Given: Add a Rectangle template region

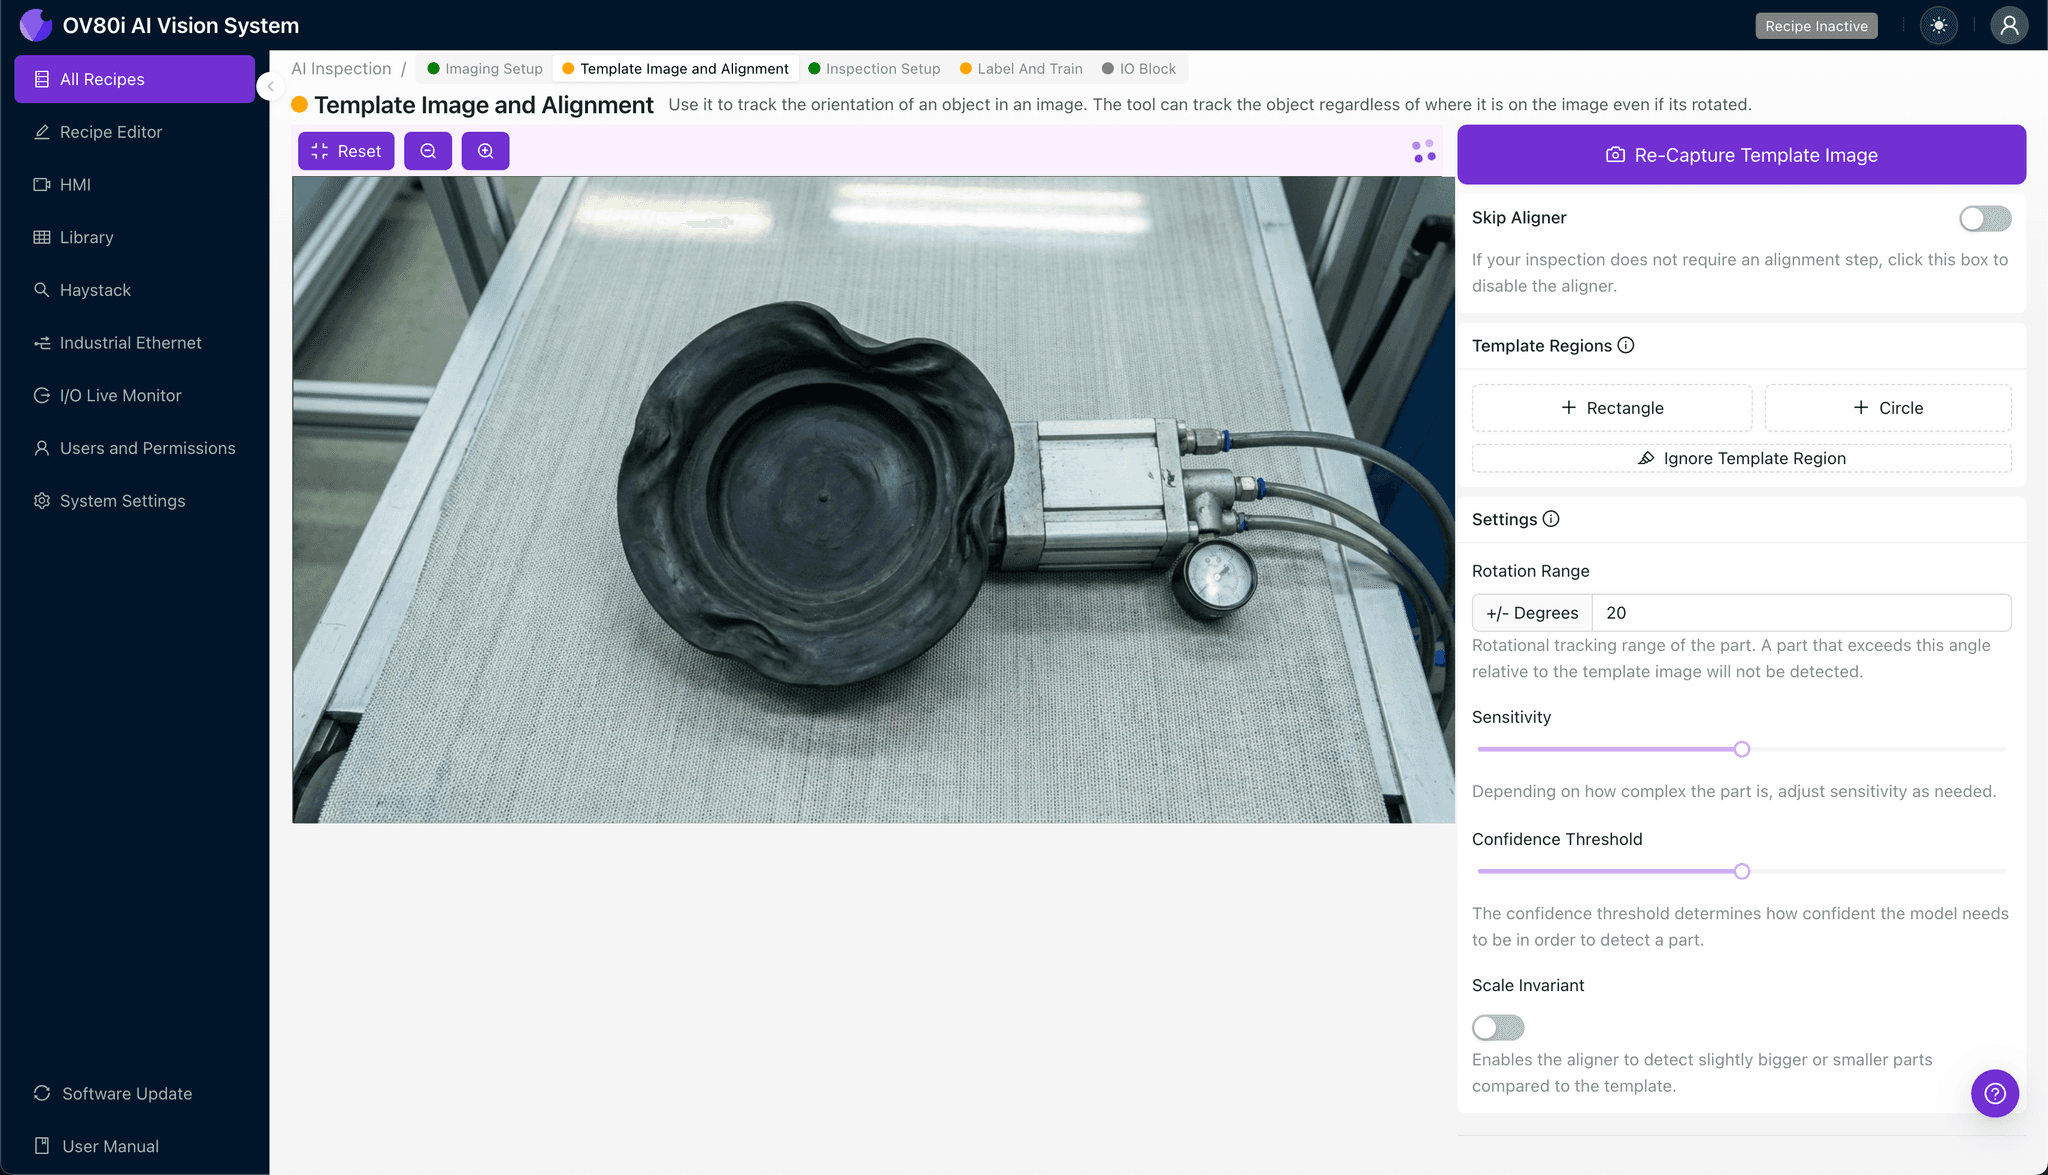Looking at the screenshot, I should tap(1611, 408).
